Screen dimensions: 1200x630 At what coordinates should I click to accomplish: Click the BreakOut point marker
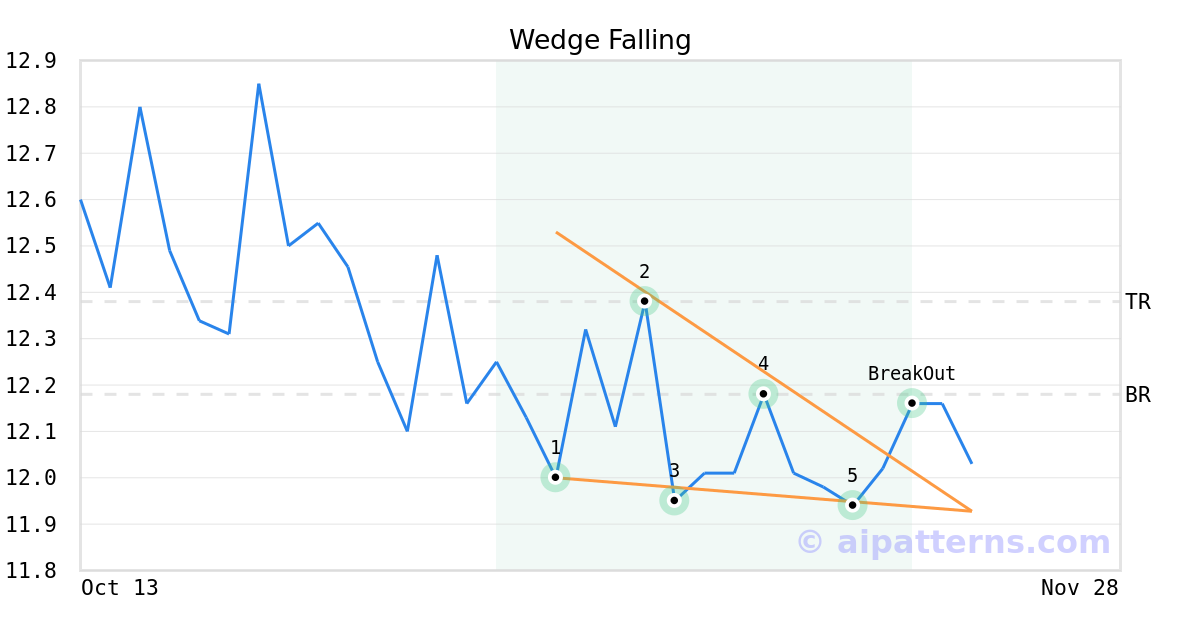tap(911, 403)
